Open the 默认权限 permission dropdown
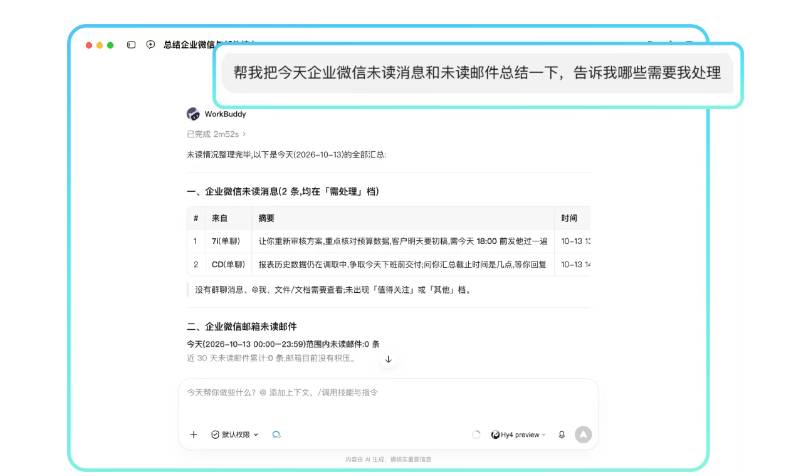 coord(235,434)
